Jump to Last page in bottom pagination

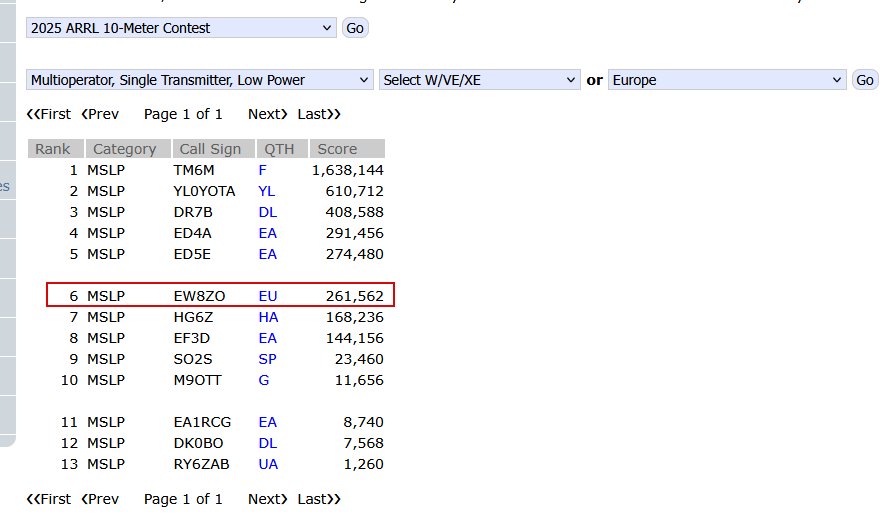click(x=319, y=498)
